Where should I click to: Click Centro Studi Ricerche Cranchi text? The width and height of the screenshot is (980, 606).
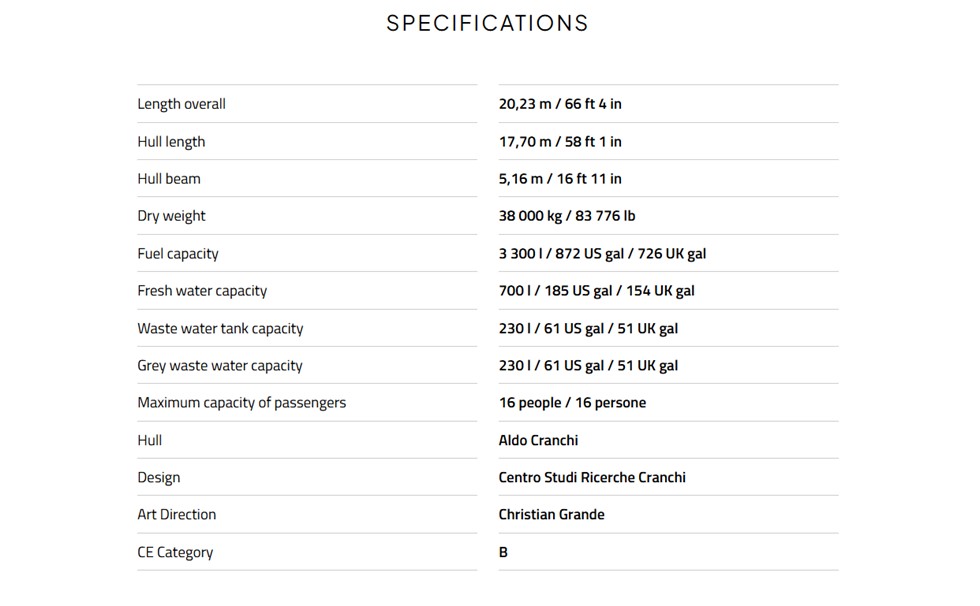click(592, 478)
